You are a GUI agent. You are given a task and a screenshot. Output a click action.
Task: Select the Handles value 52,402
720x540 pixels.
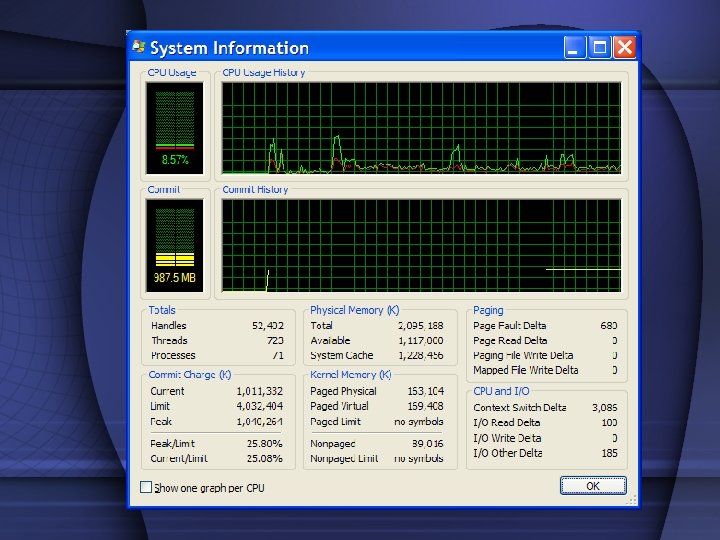tap(268, 326)
